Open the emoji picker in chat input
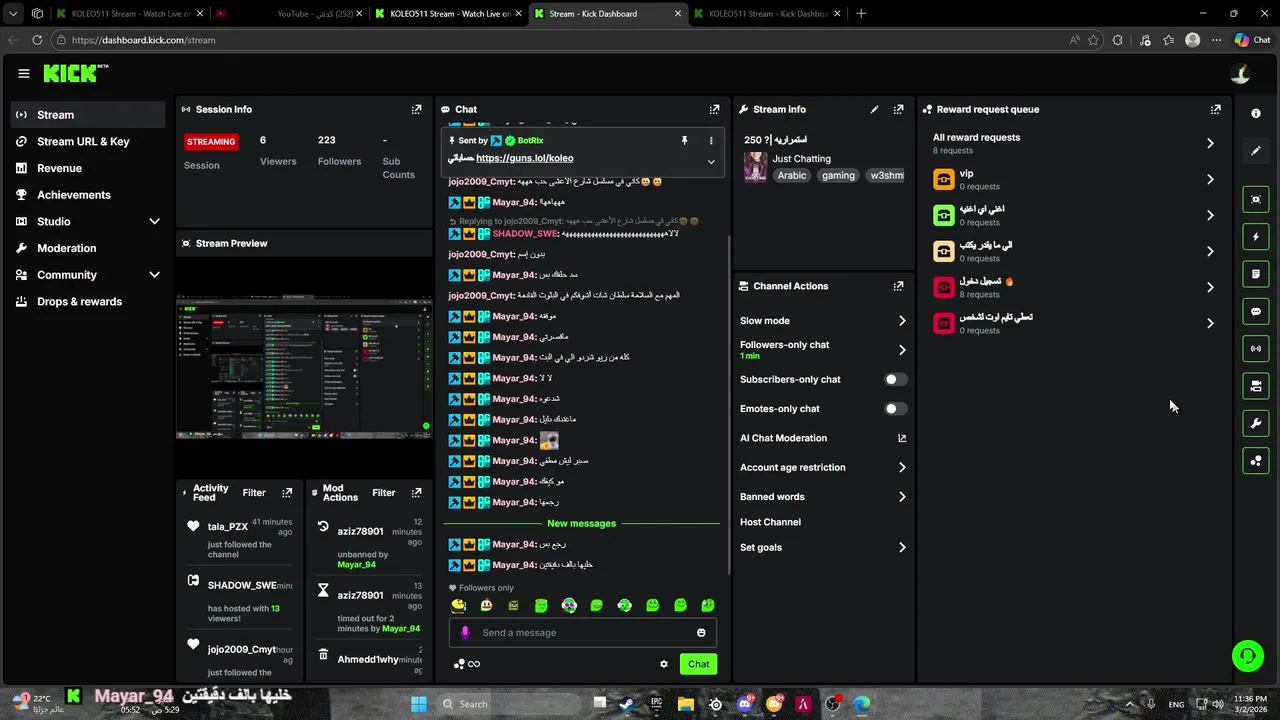Viewport: 1280px width, 720px height. (701, 632)
